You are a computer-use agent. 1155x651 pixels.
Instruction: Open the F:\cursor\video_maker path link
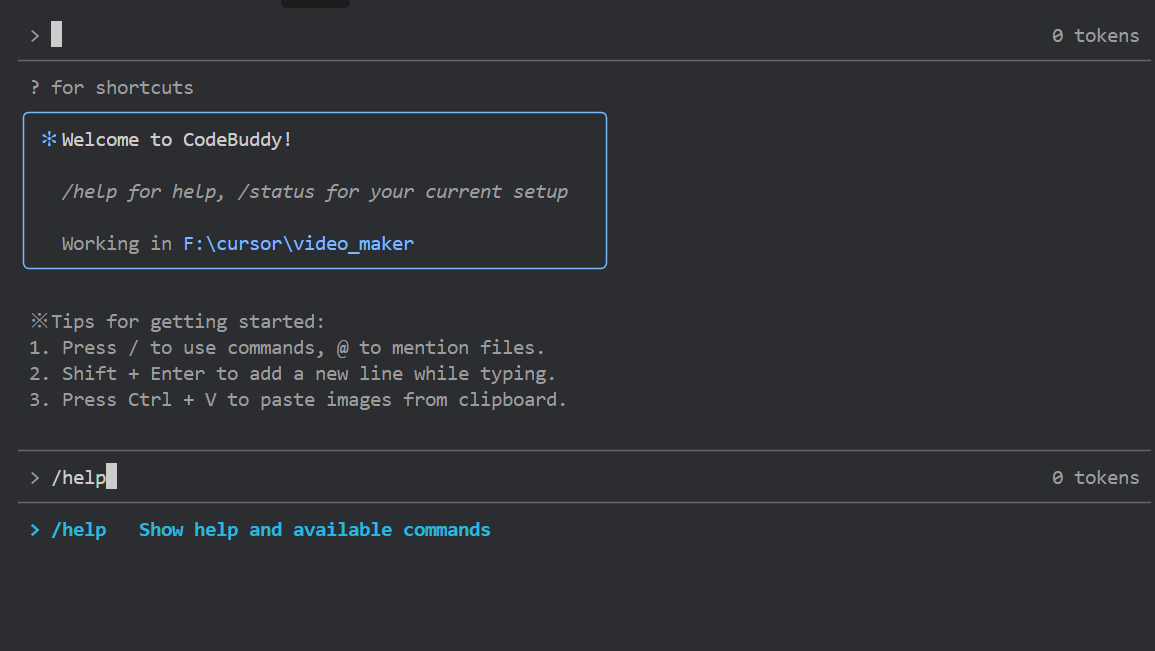[x=298, y=244]
